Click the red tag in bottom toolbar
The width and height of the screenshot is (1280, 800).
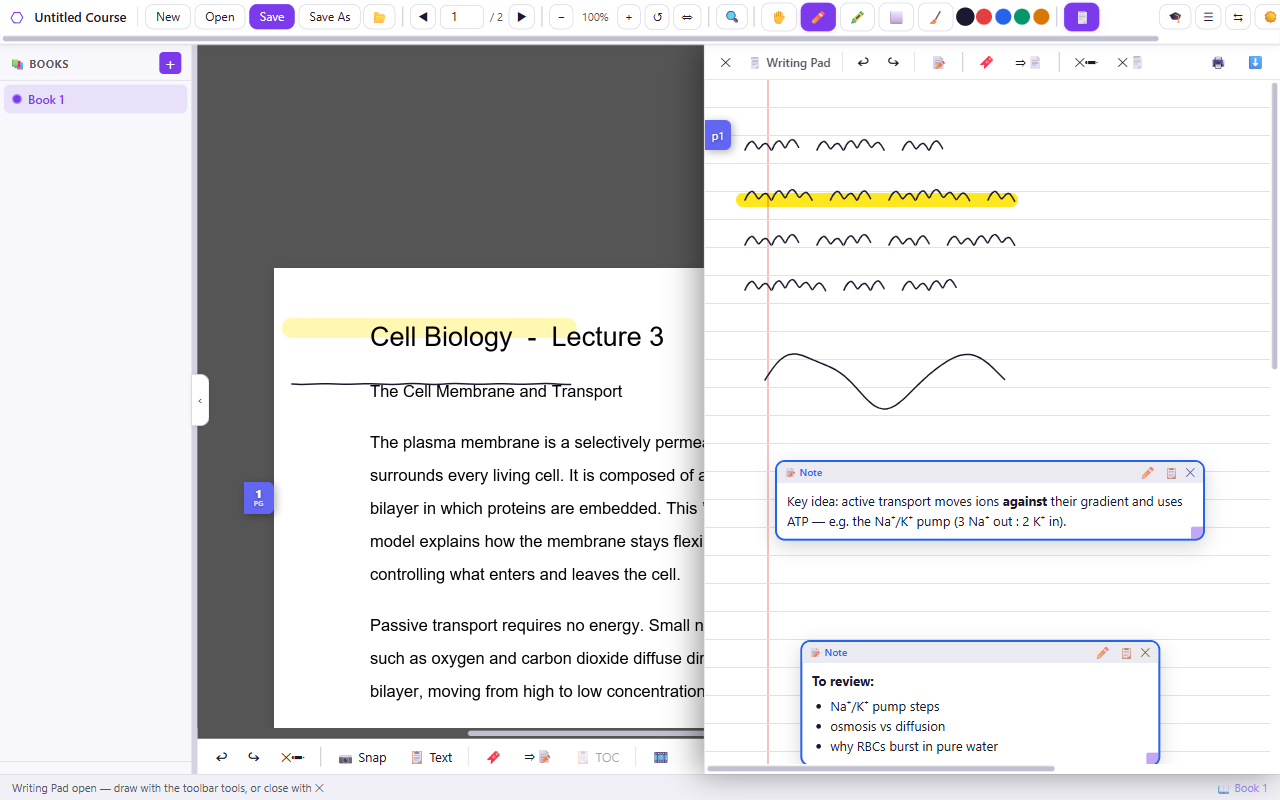point(493,757)
